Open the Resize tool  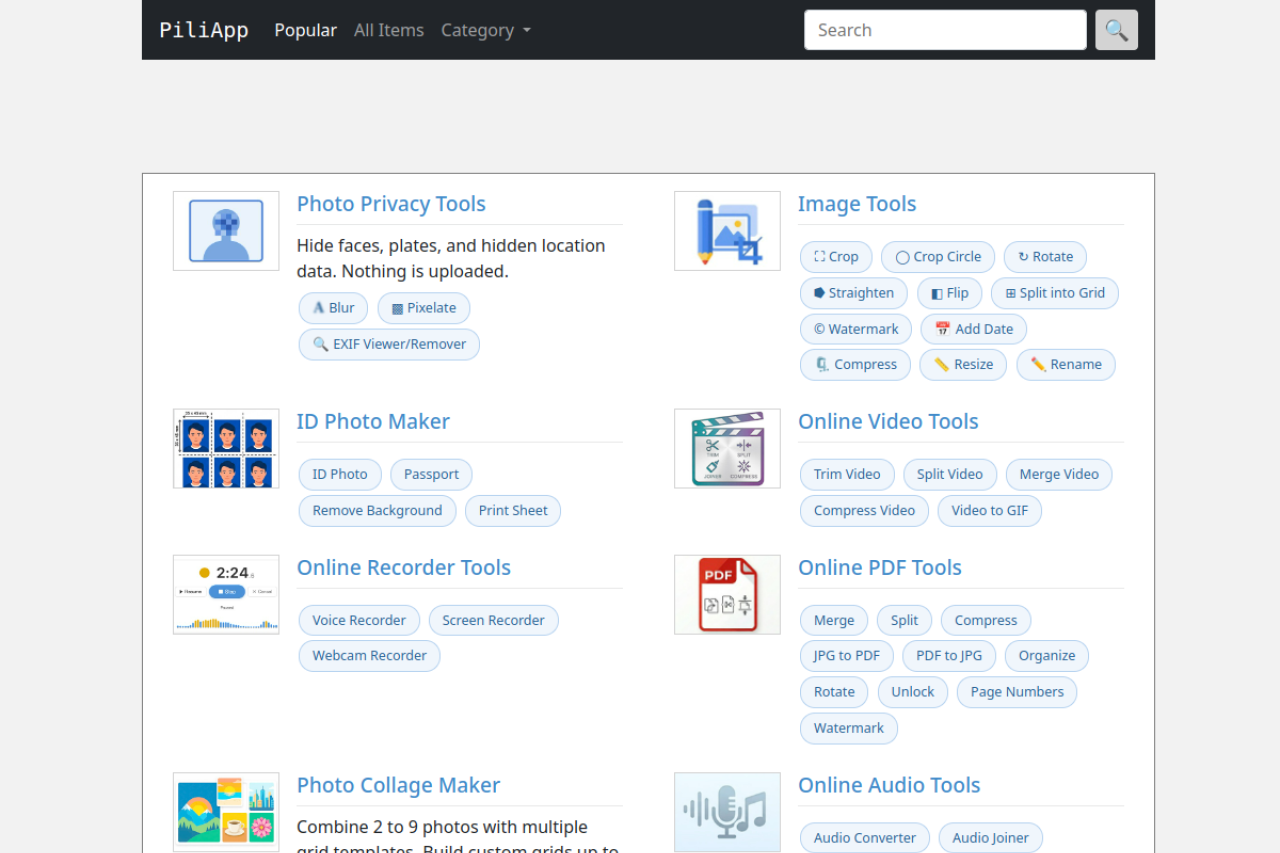tap(963, 365)
